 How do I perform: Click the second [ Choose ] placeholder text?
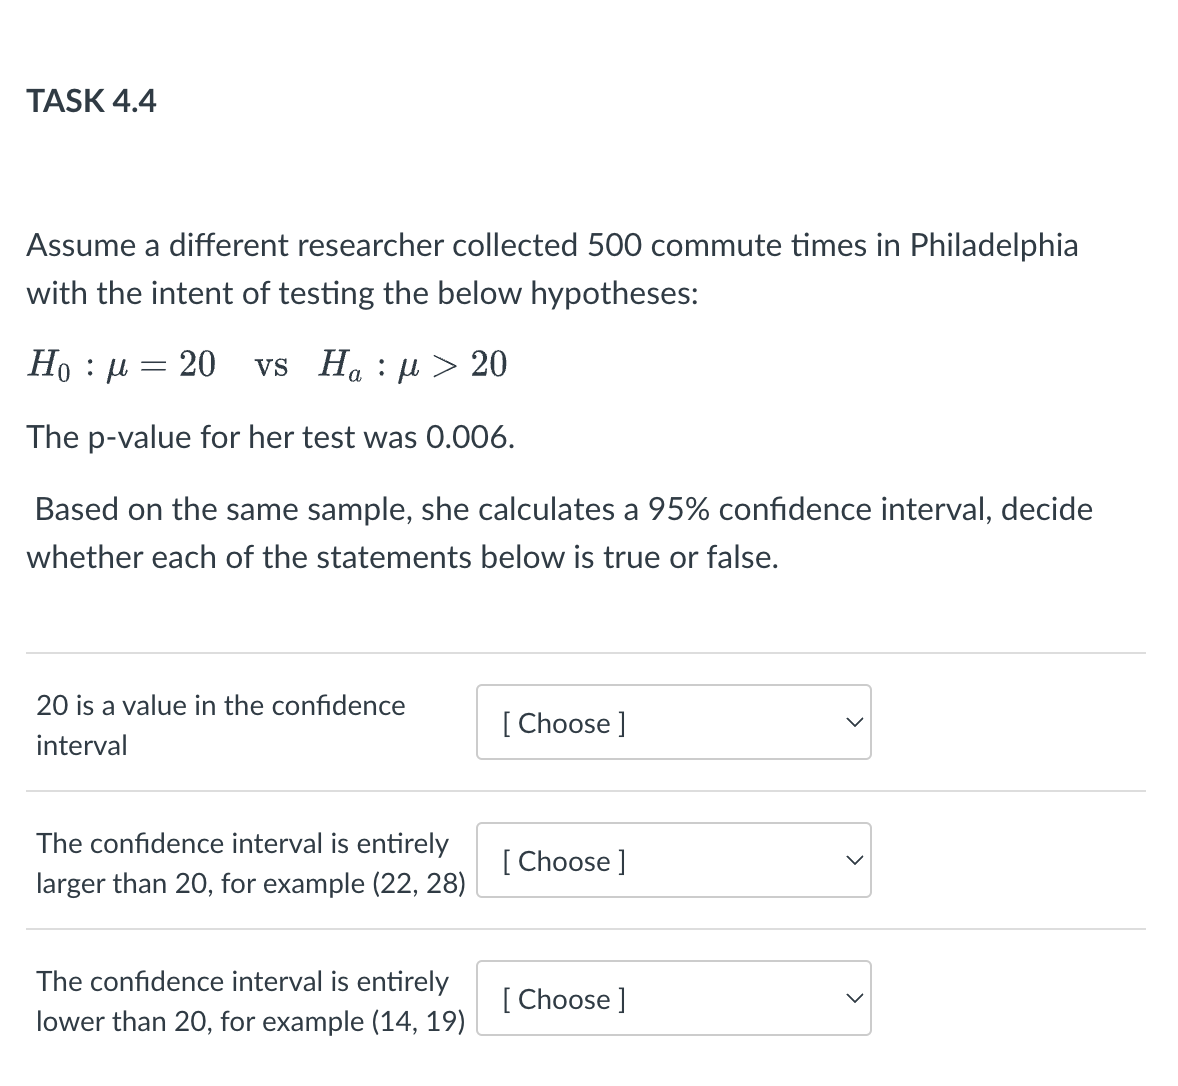coord(563,861)
